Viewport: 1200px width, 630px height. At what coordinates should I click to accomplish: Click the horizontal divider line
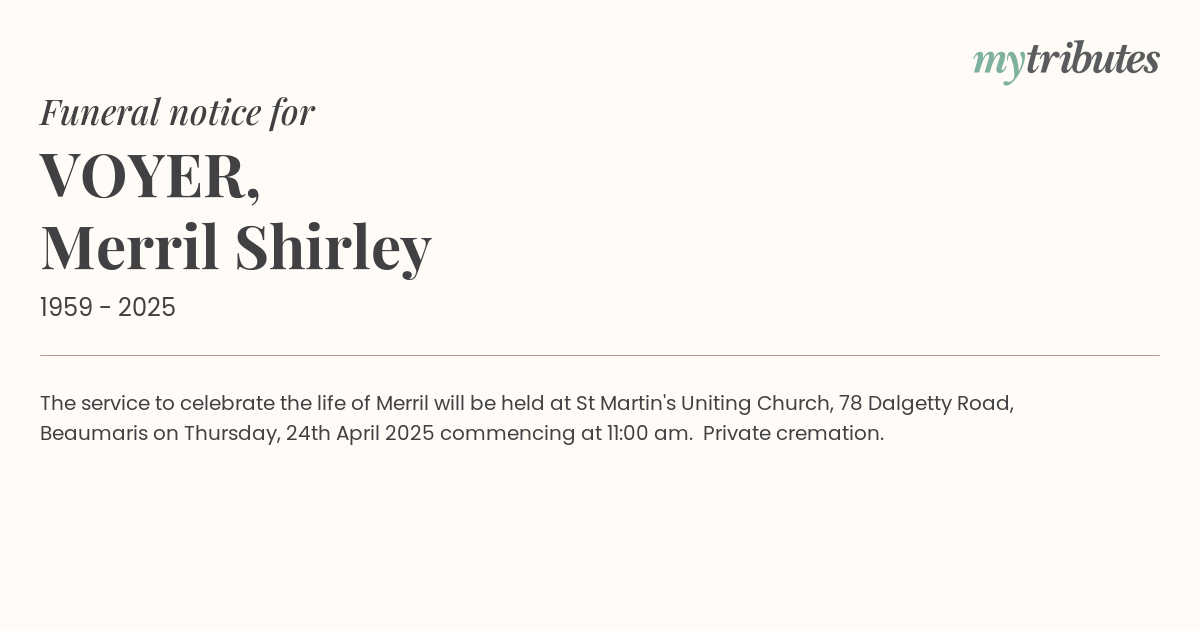[x=600, y=355]
